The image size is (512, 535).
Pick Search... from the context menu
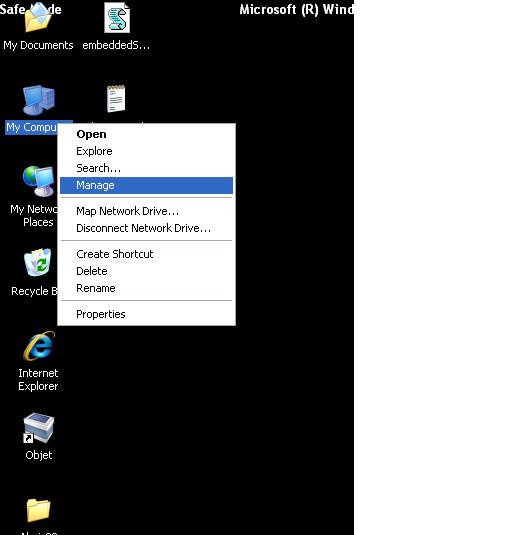pos(146,168)
